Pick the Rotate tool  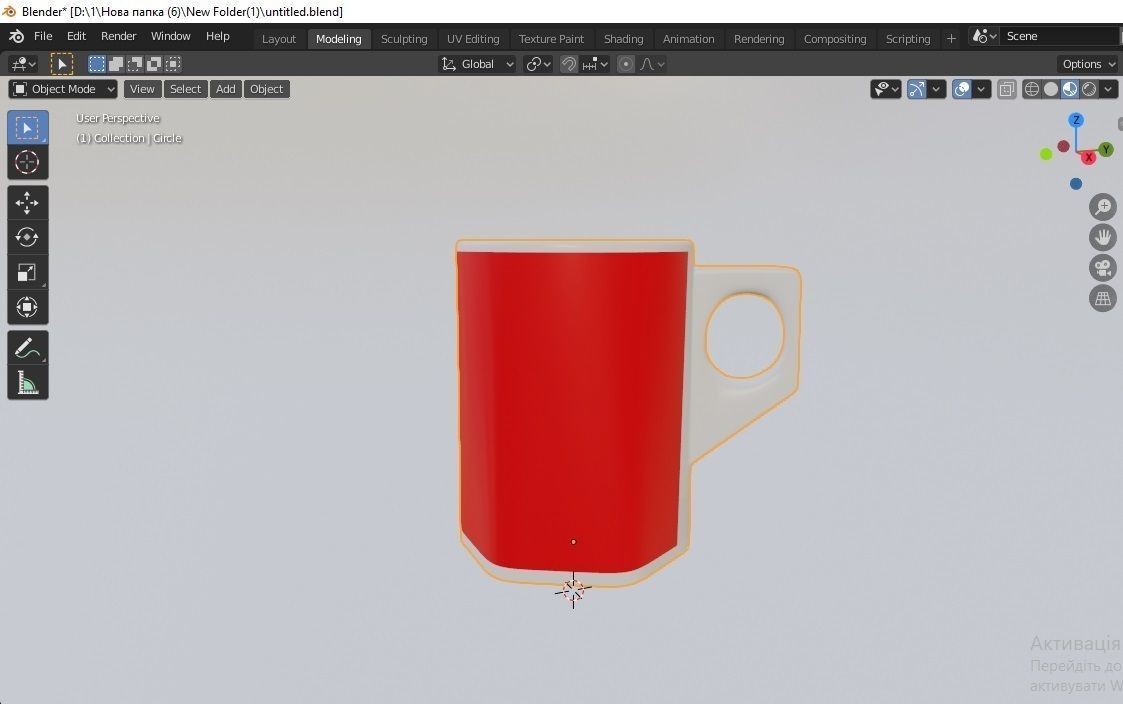(27, 237)
